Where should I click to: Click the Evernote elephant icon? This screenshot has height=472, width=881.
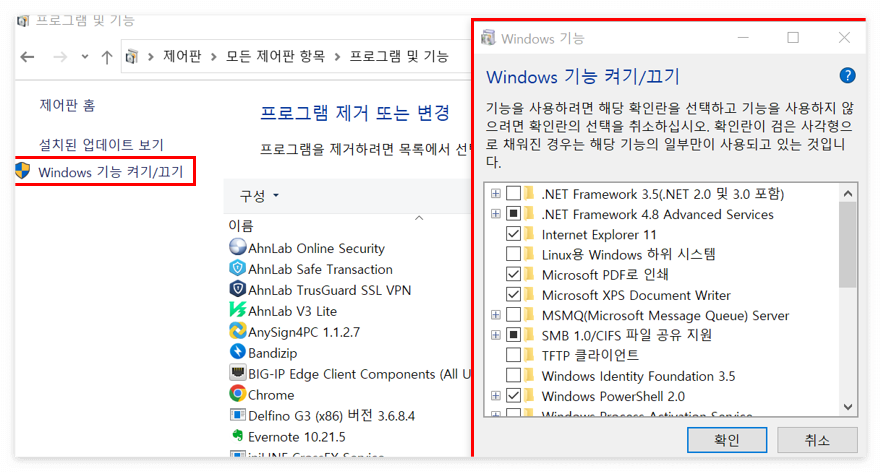tap(238, 435)
